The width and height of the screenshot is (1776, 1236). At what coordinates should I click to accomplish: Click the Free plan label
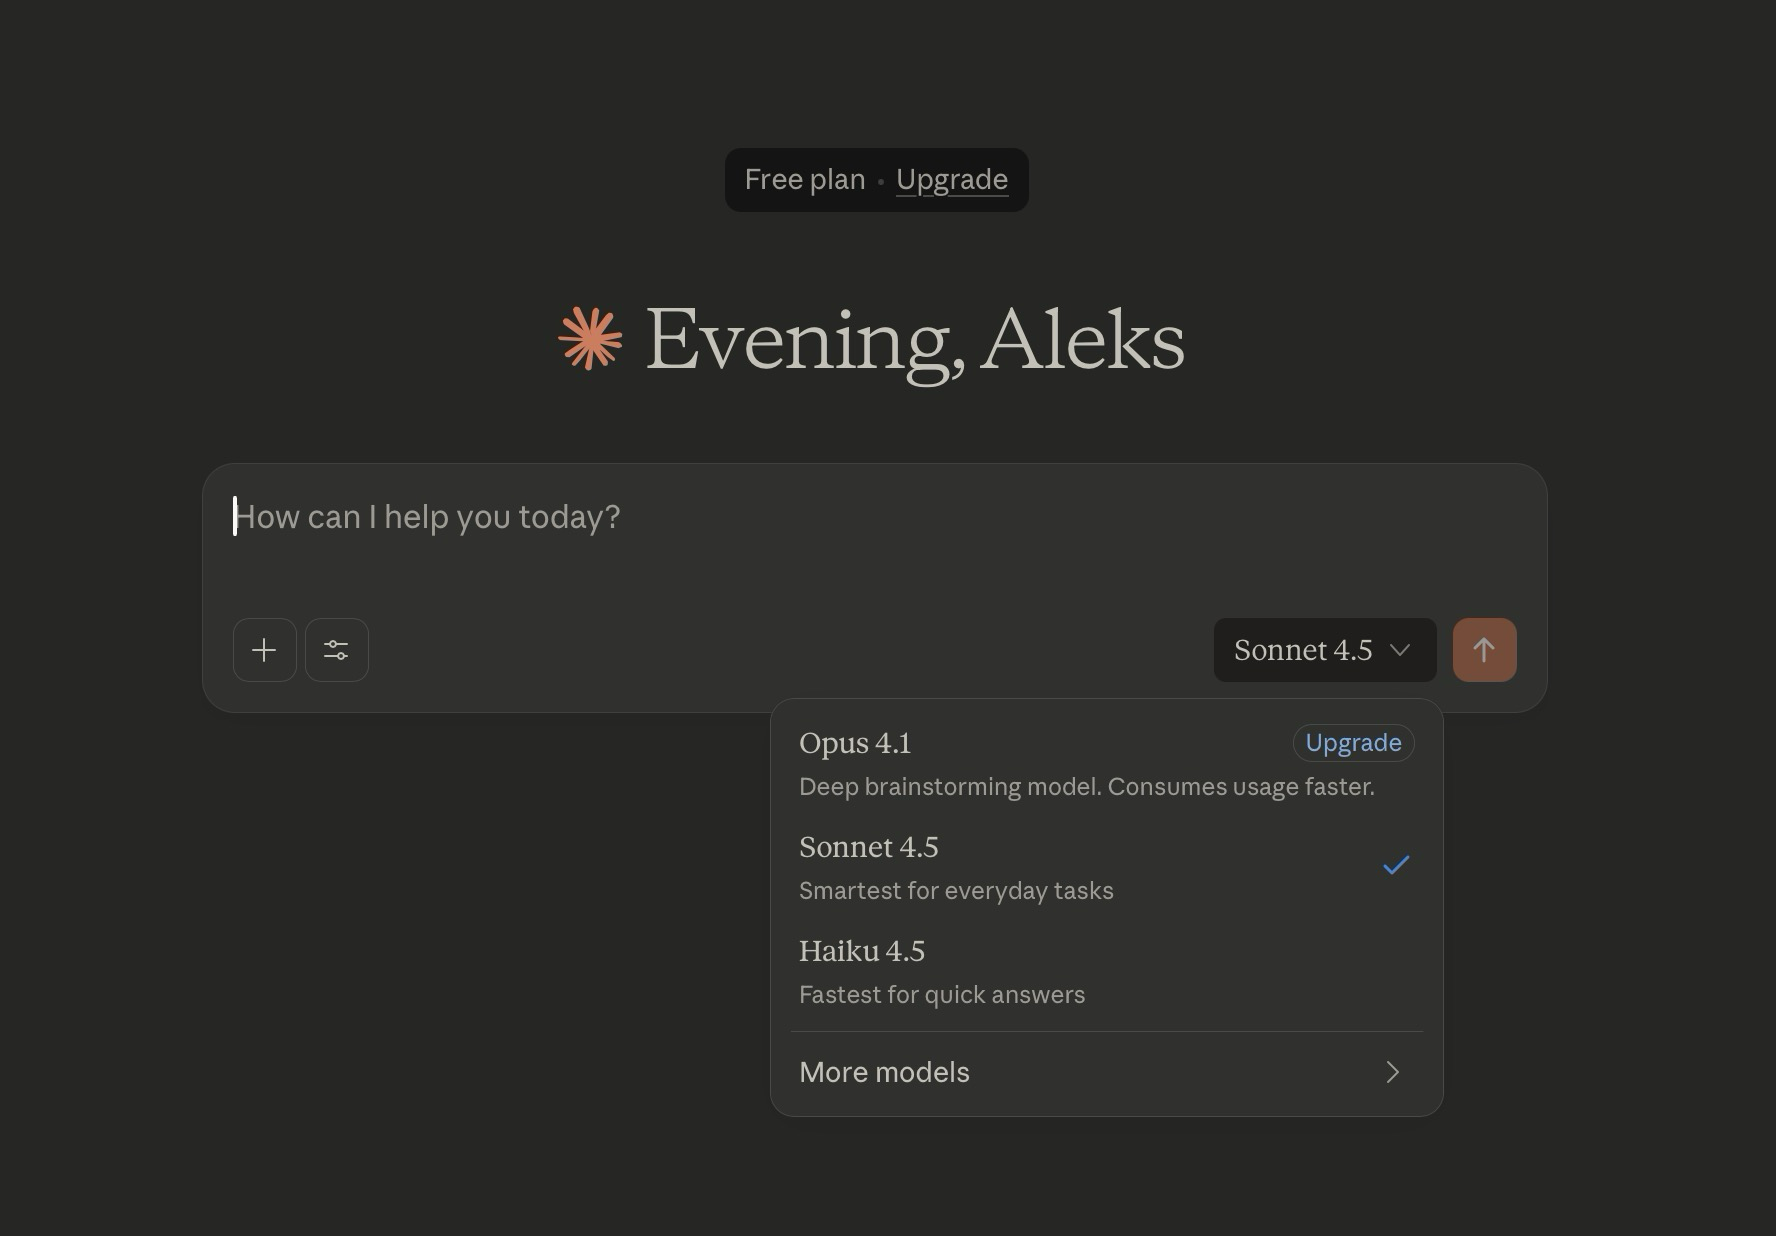coord(804,180)
